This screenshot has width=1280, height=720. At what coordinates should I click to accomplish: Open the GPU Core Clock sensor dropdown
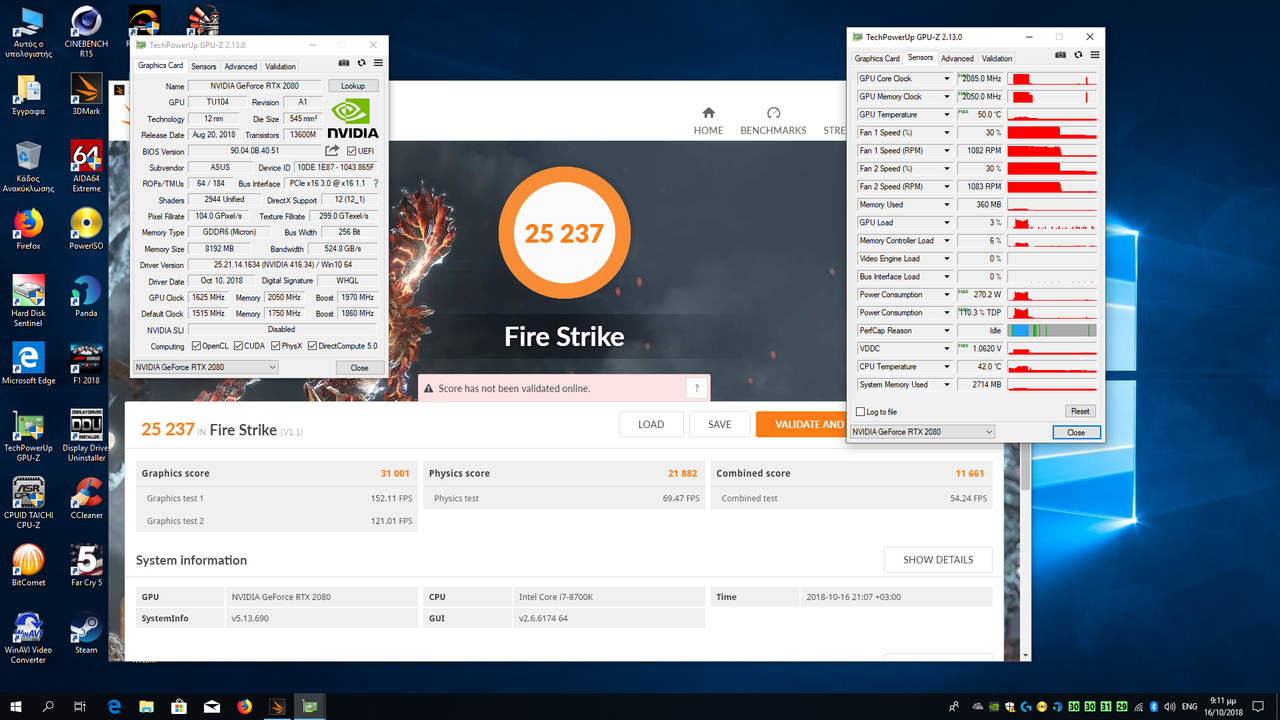(947, 79)
